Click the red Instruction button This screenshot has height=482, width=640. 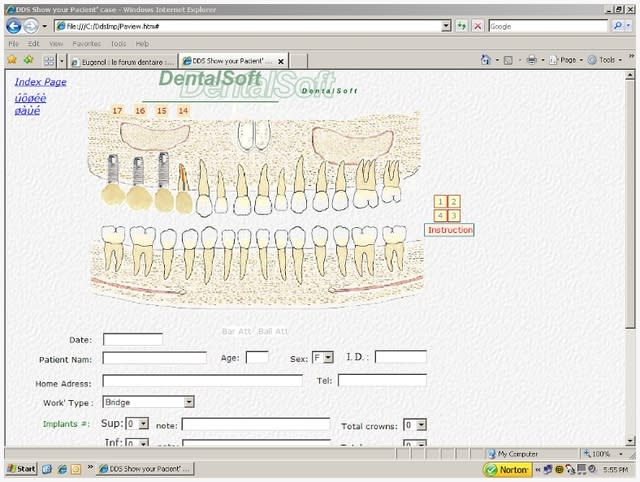[449, 230]
